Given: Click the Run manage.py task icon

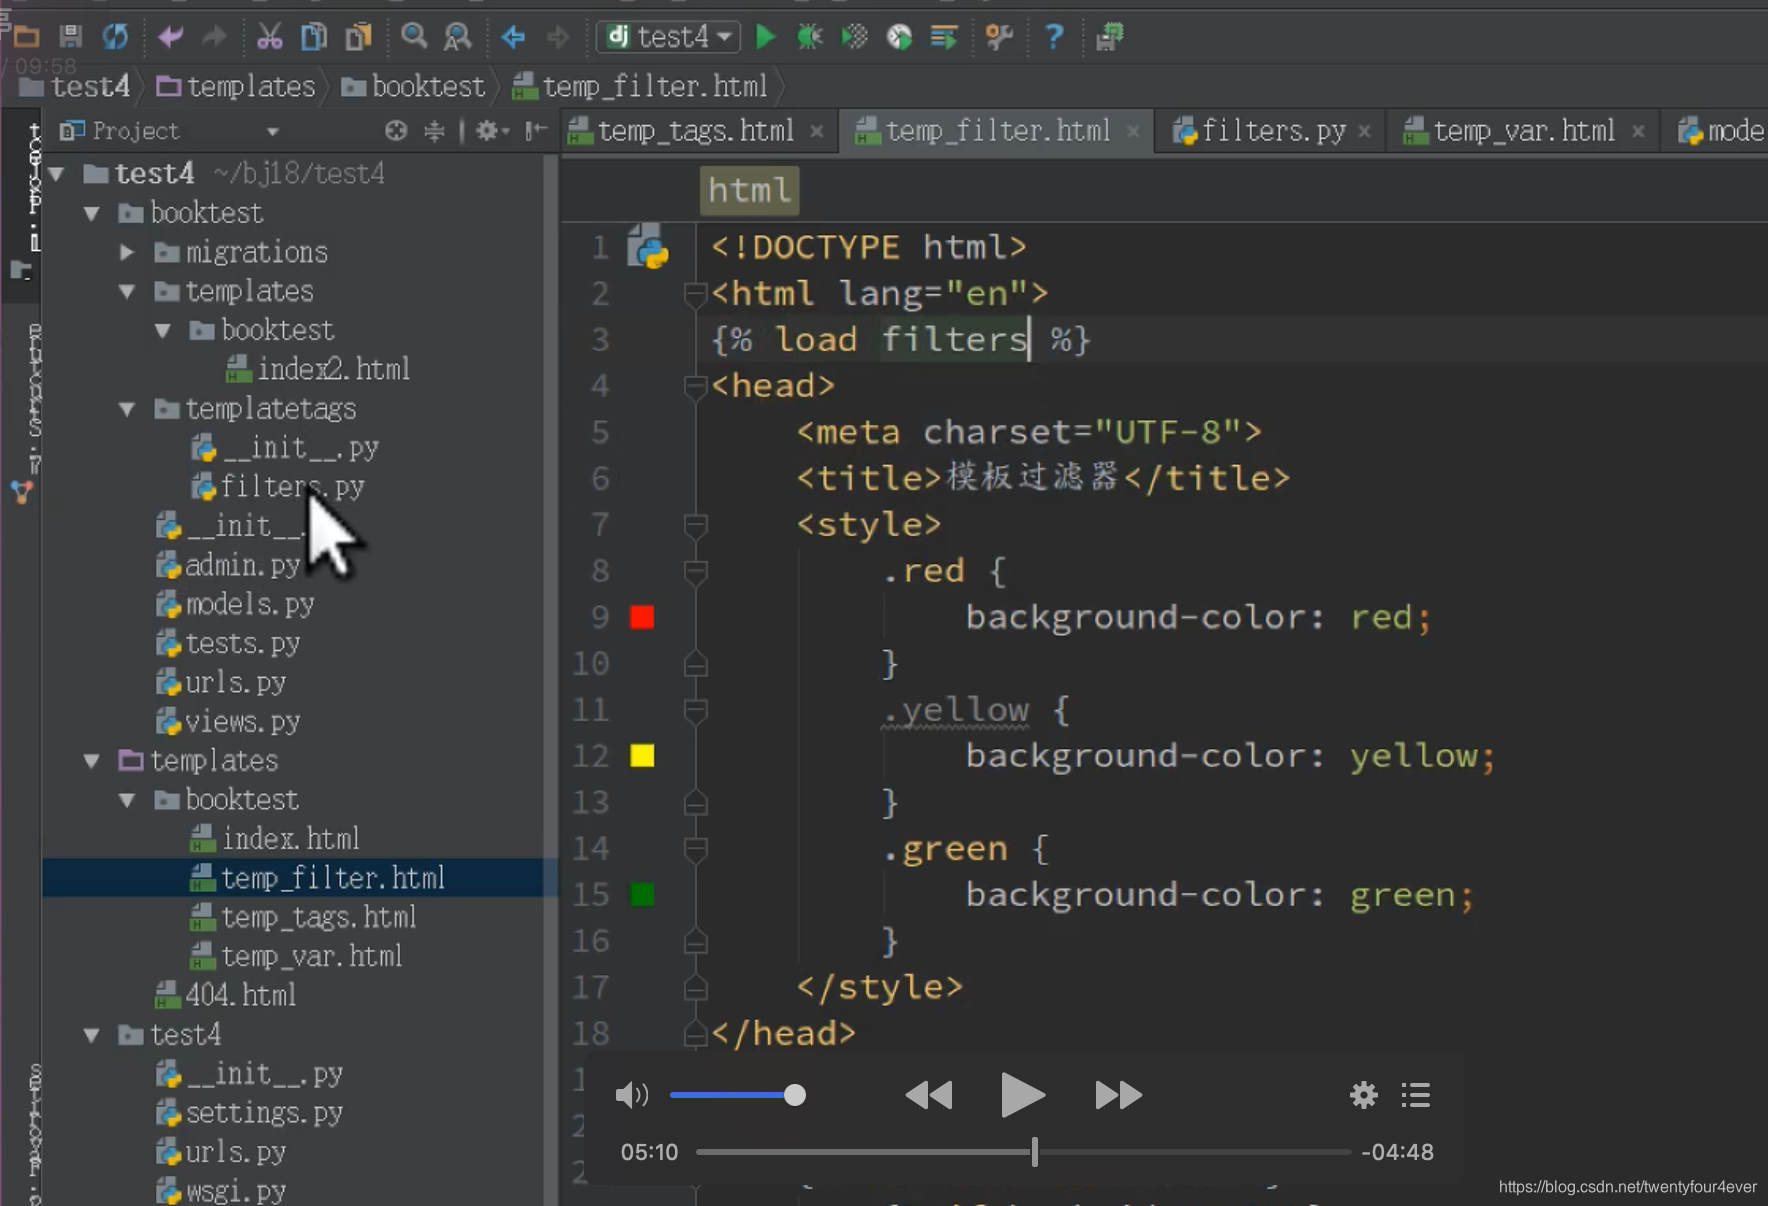Looking at the screenshot, I should tap(943, 37).
